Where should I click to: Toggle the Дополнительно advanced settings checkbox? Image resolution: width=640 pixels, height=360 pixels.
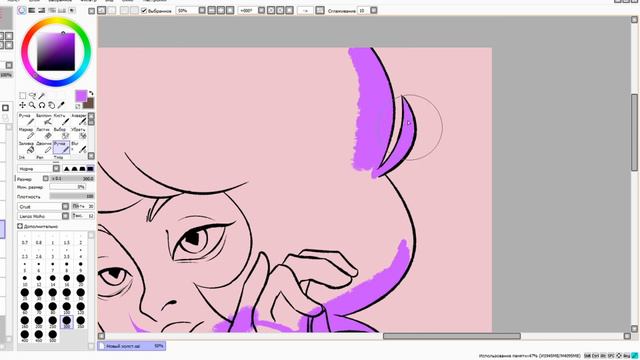20,226
